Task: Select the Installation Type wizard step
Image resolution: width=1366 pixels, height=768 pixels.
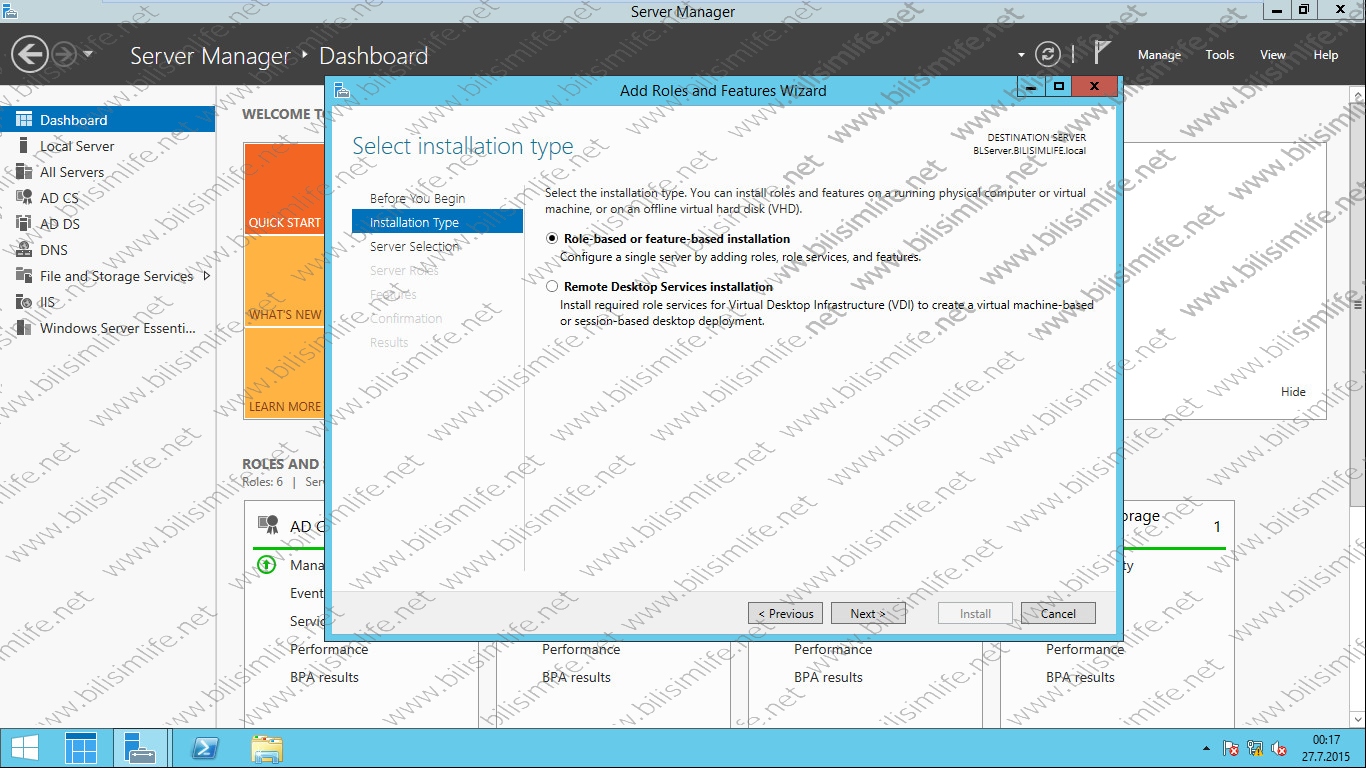Action: point(437,222)
